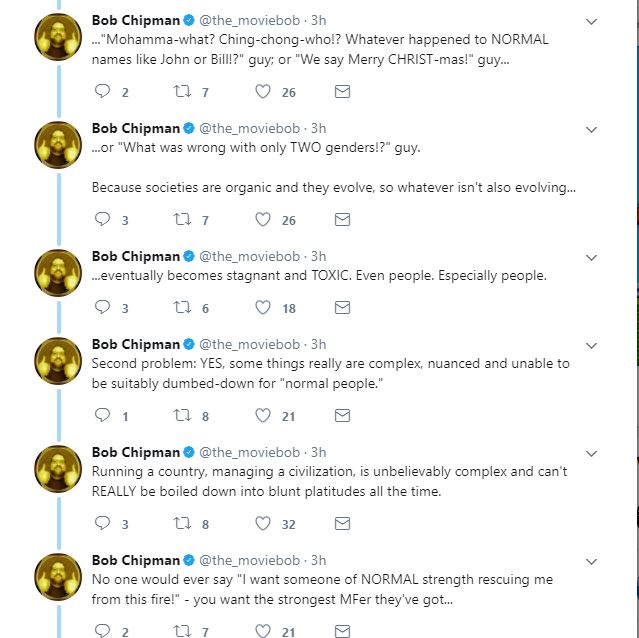The height and width of the screenshot is (638, 639).
Task: Retweet the "TWO genders" tweet
Action: coord(182,220)
